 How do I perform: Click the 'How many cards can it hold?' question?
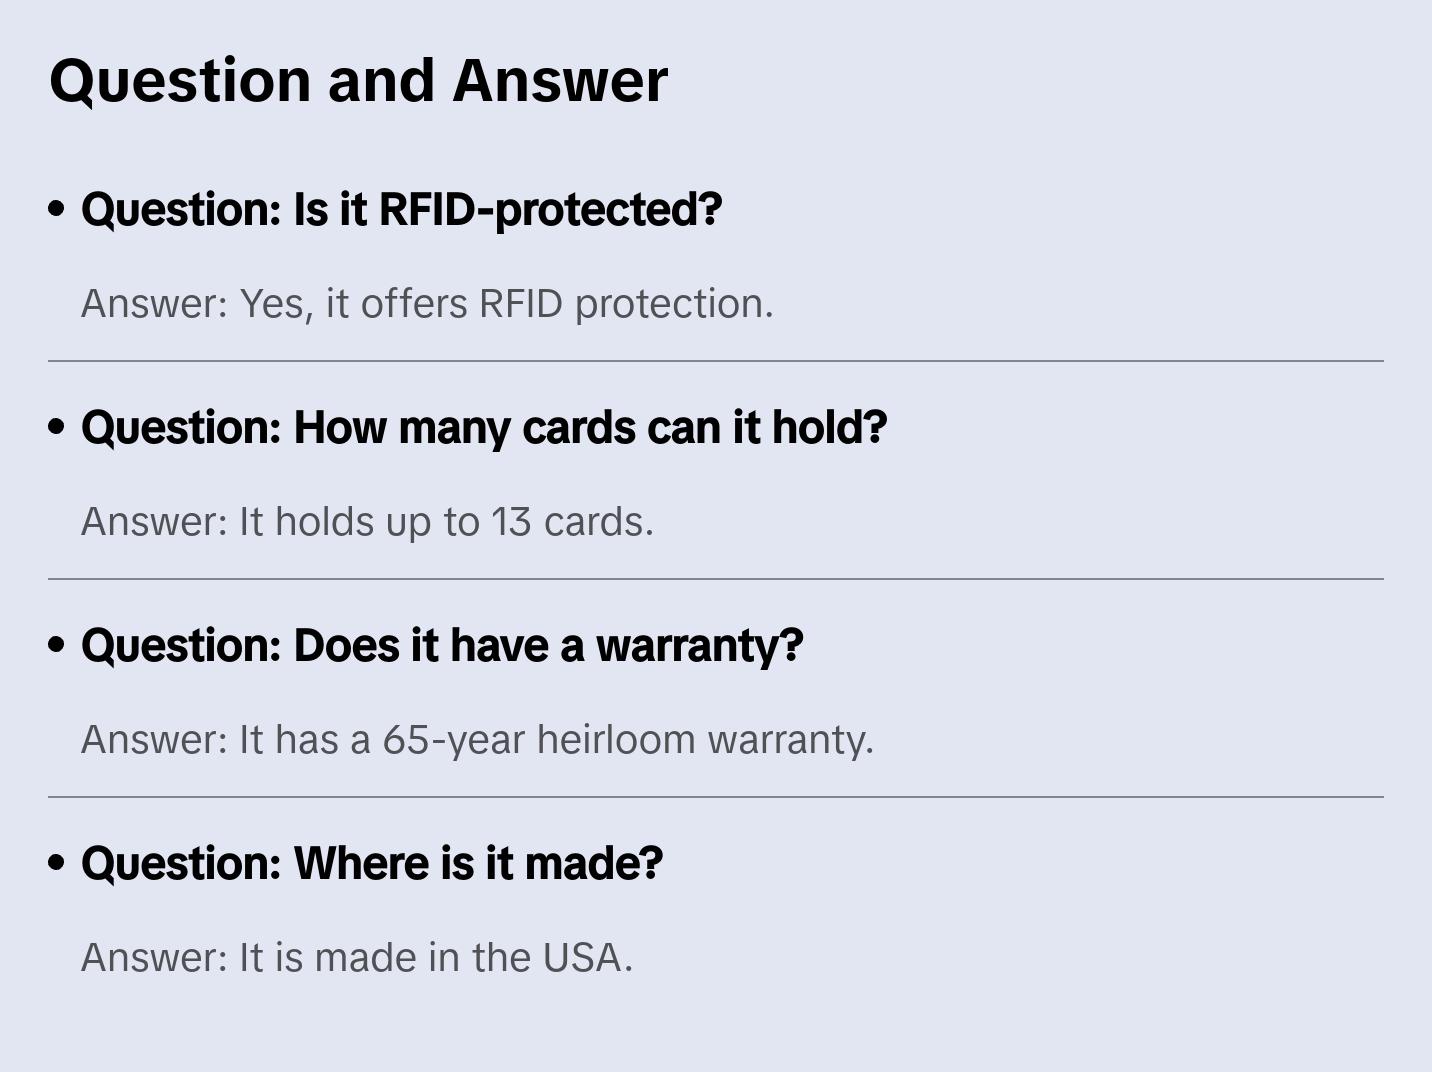[x=484, y=427]
